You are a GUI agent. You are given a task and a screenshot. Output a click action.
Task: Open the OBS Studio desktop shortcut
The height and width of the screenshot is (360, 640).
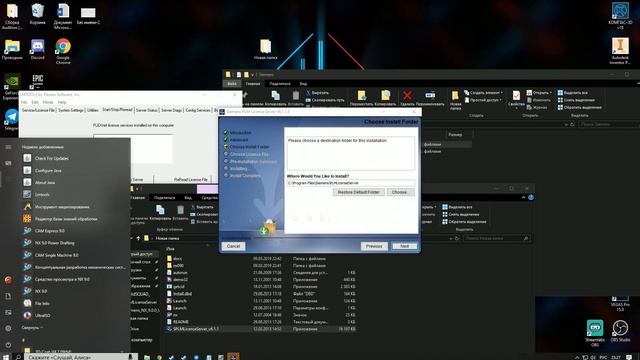point(620,331)
